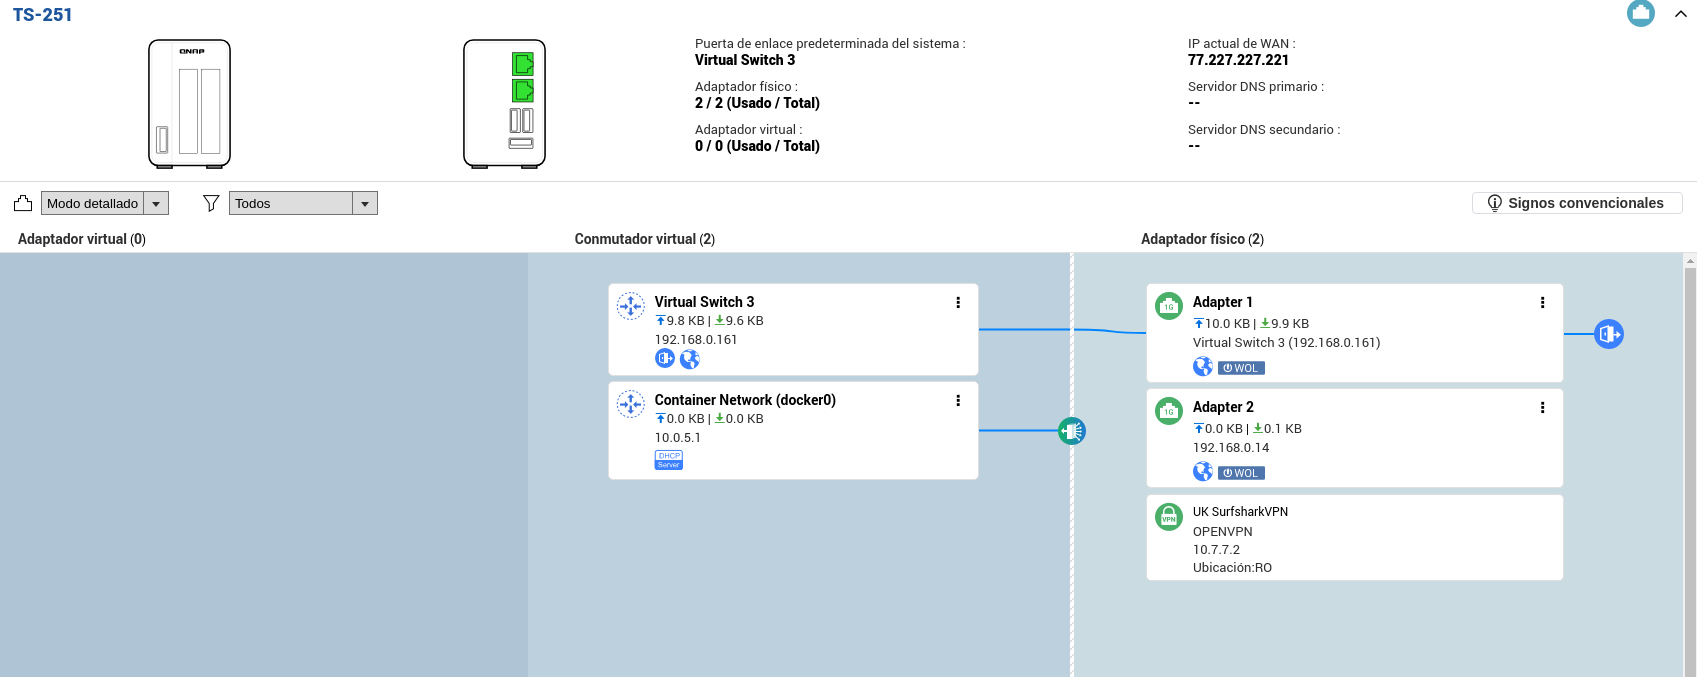Click the topology vertical scrollbar up arrow

pyautogui.click(x=1690, y=261)
